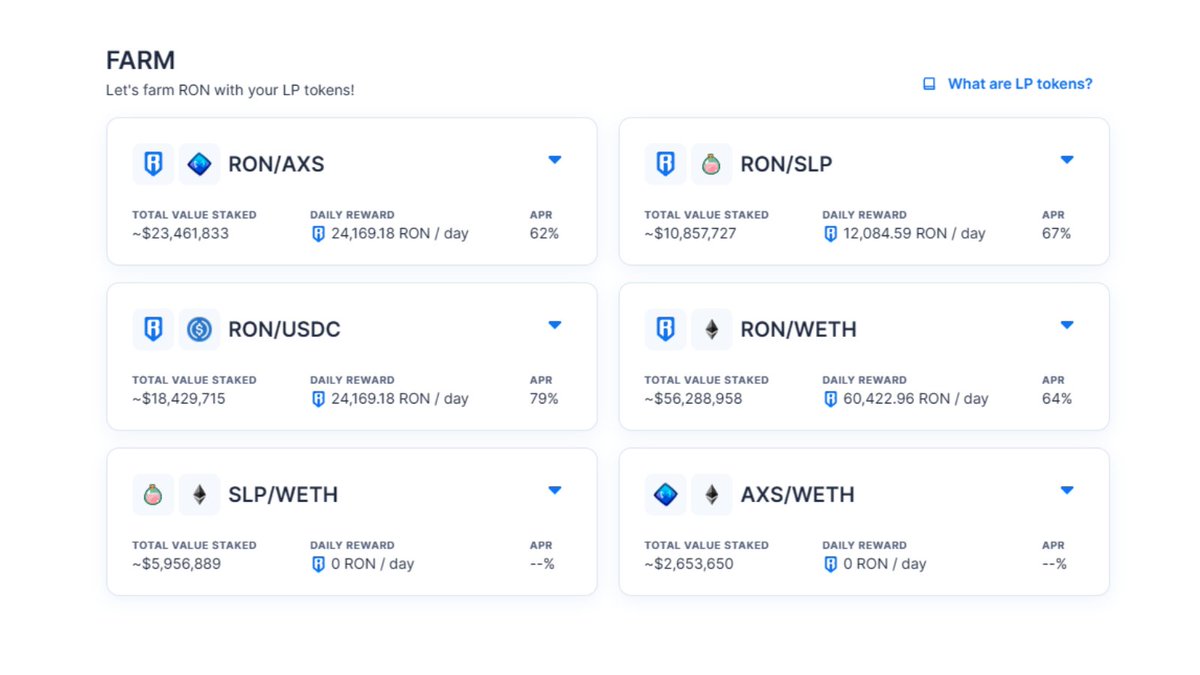The width and height of the screenshot is (1200, 675).
Task: Click the FARM page heading
Action: click(141, 60)
